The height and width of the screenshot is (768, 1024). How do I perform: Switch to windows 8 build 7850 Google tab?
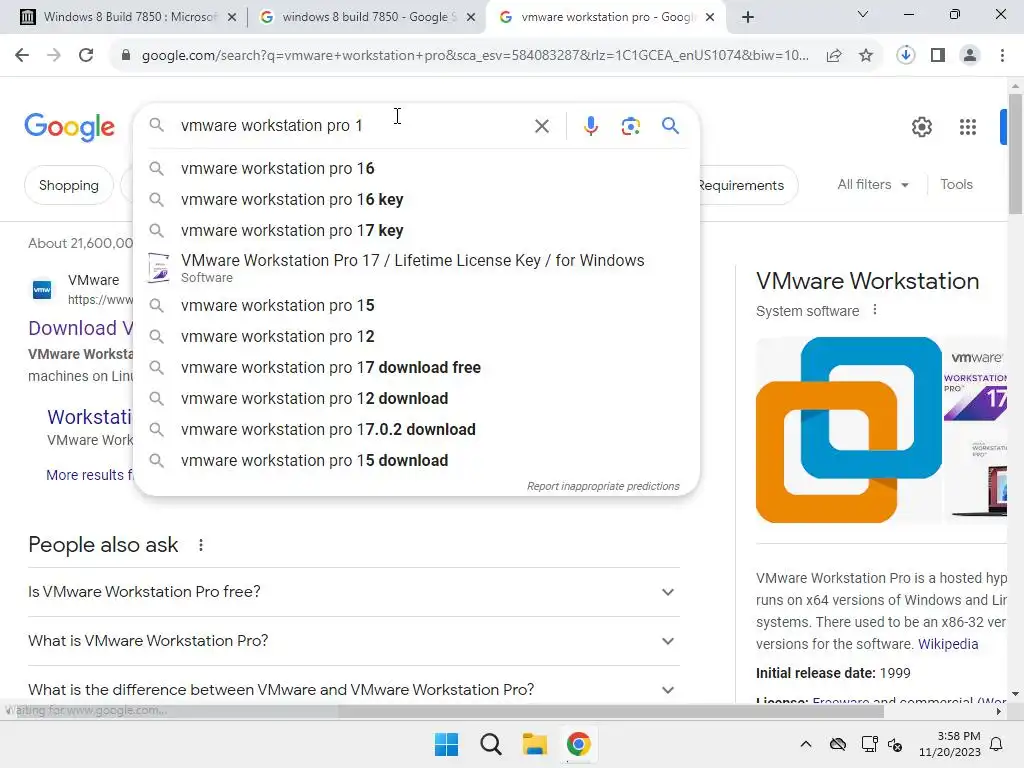coord(367,17)
